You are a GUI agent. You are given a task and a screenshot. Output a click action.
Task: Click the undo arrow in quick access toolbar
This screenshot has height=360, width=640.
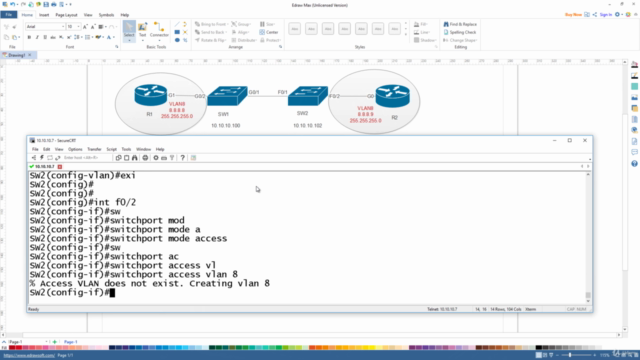(x=13, y=4)
